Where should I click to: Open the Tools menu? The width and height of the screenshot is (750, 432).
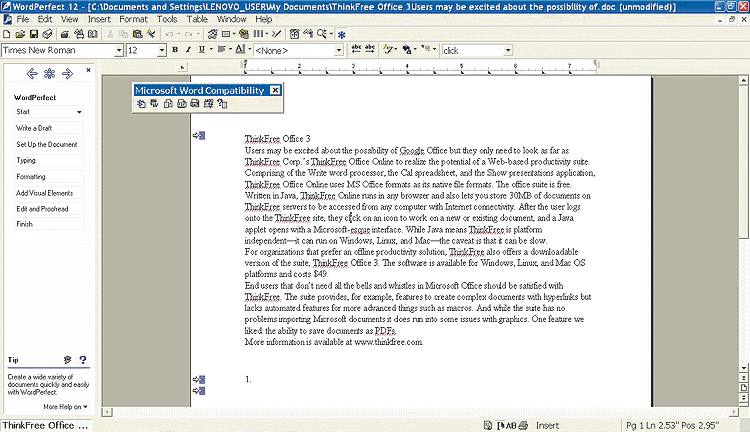(x=167, y=19)
